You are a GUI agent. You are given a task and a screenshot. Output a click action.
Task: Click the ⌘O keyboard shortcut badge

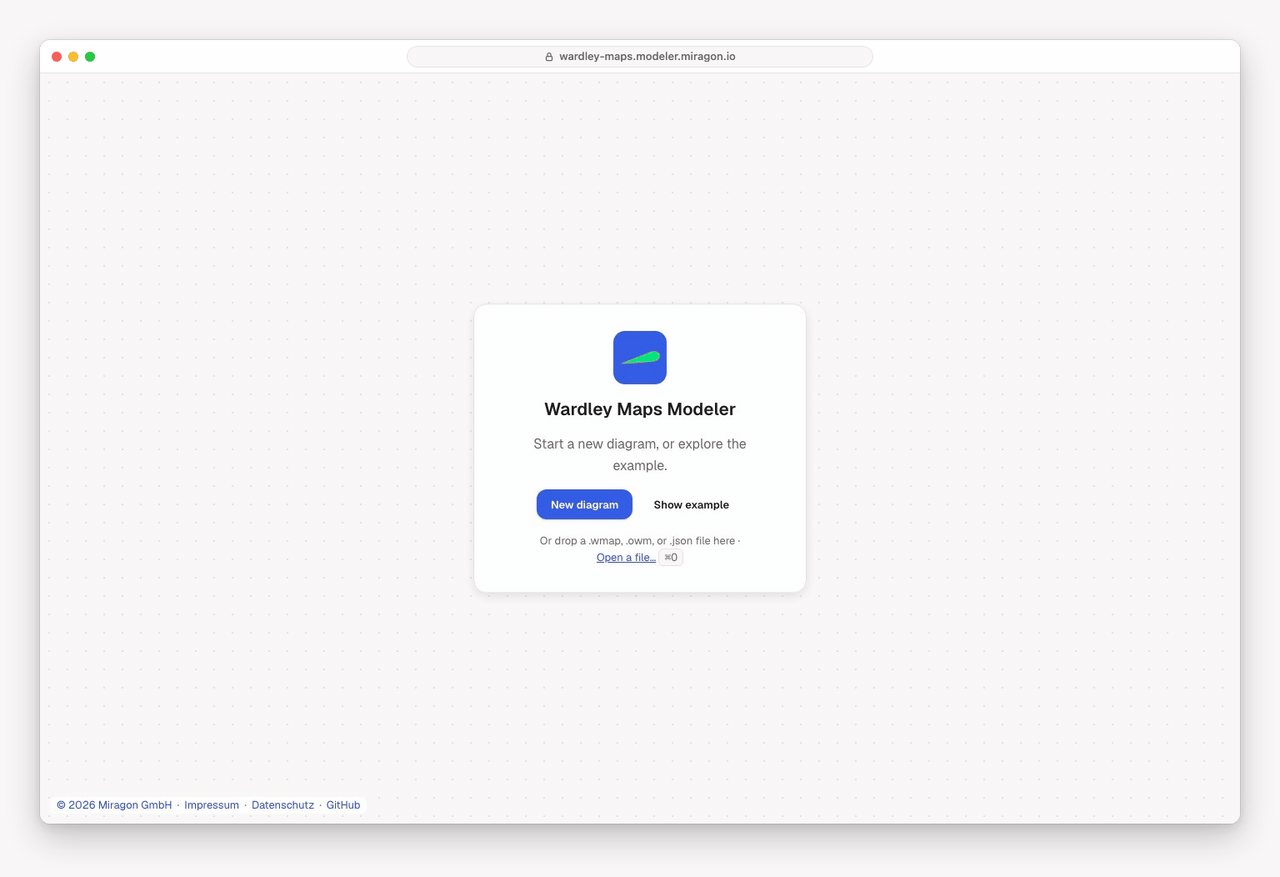[x=671, y=558]
